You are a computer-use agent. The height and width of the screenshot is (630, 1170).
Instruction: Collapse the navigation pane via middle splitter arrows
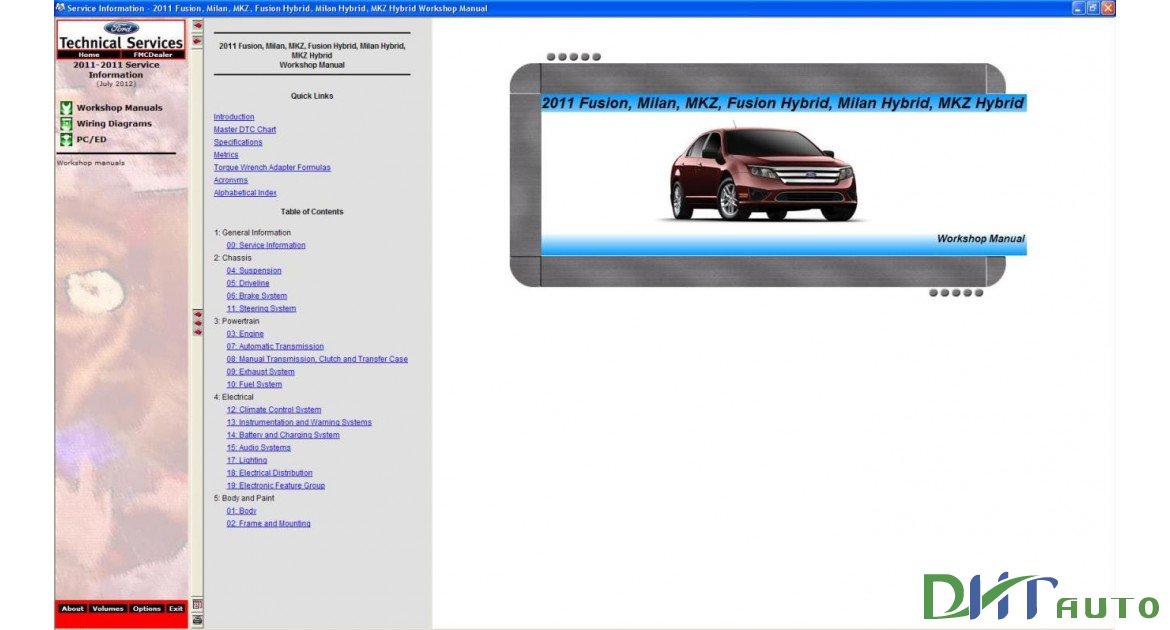tap(196, 322)
